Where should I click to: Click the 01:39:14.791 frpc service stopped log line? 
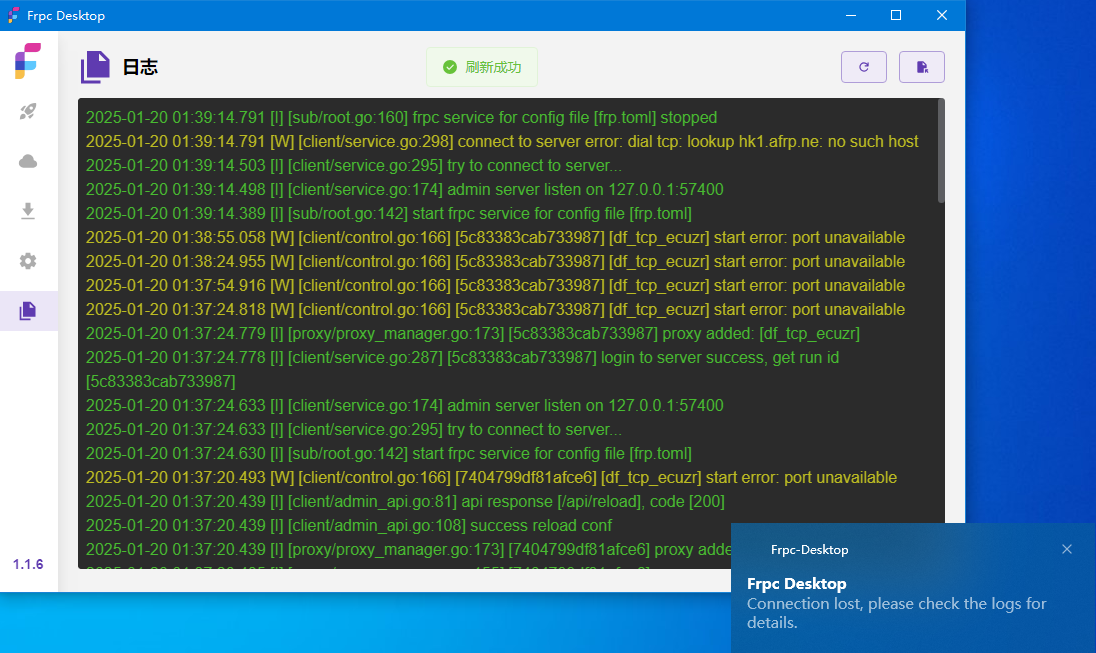click(x=401, y=117)
